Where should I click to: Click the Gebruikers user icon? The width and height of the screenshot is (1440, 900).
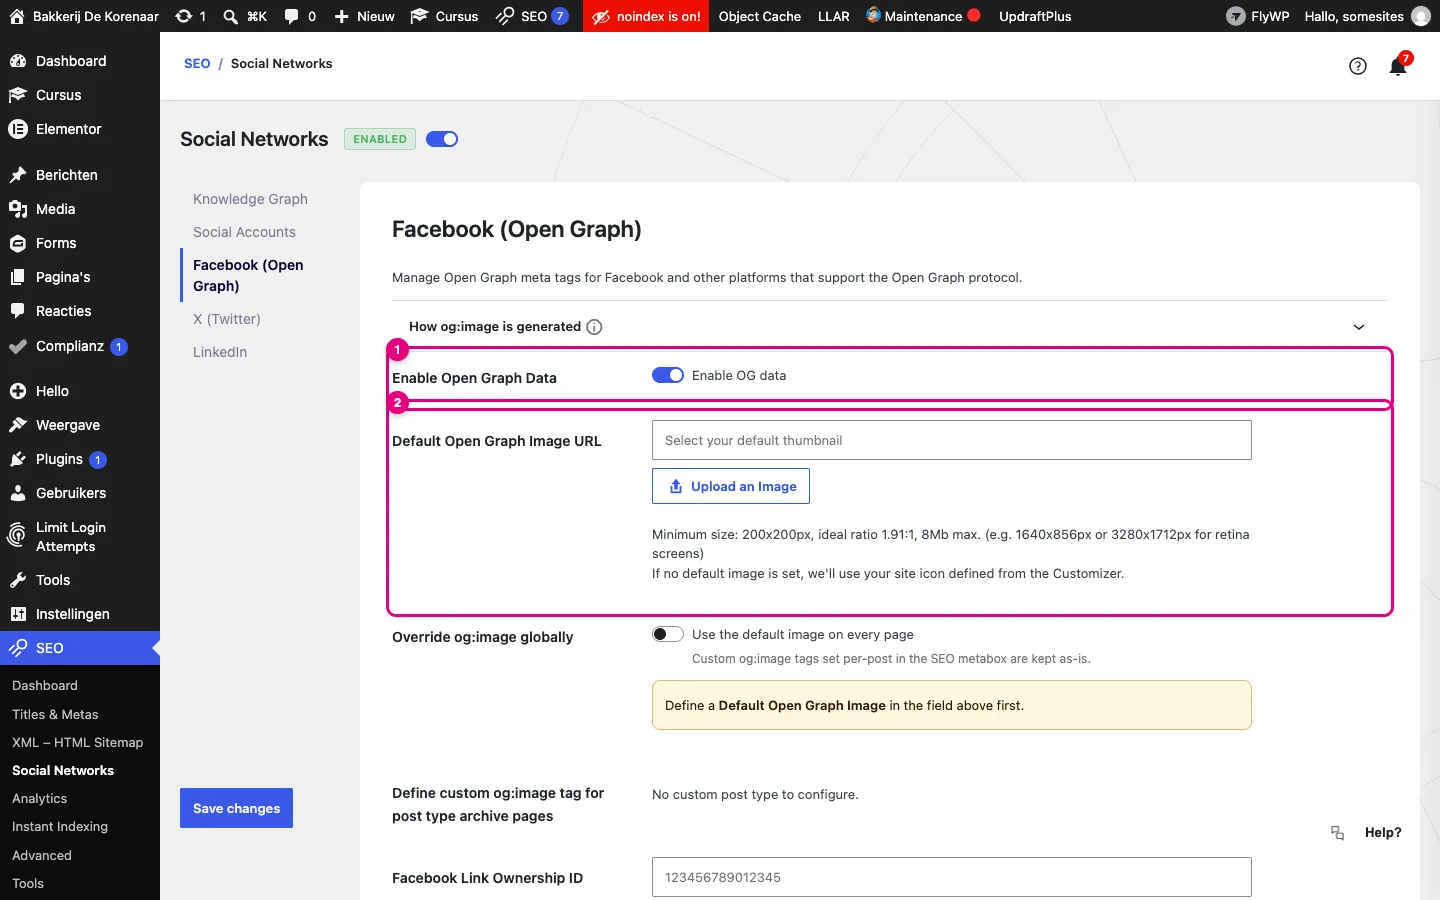(x=17, y=493)
